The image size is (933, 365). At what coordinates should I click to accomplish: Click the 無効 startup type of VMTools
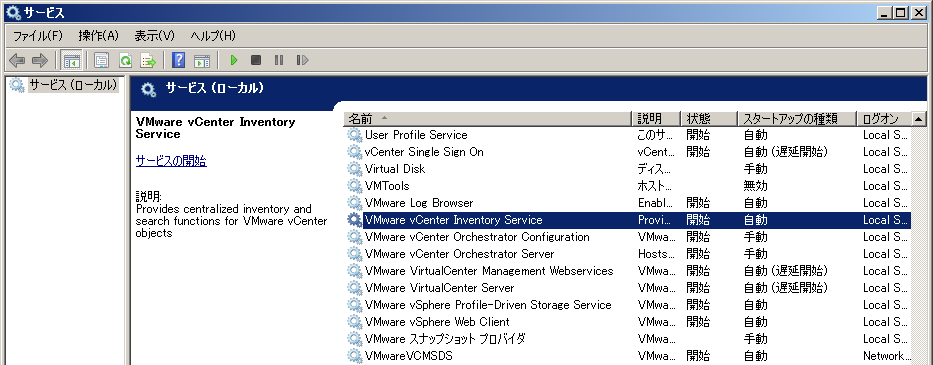tap(756, 186)
